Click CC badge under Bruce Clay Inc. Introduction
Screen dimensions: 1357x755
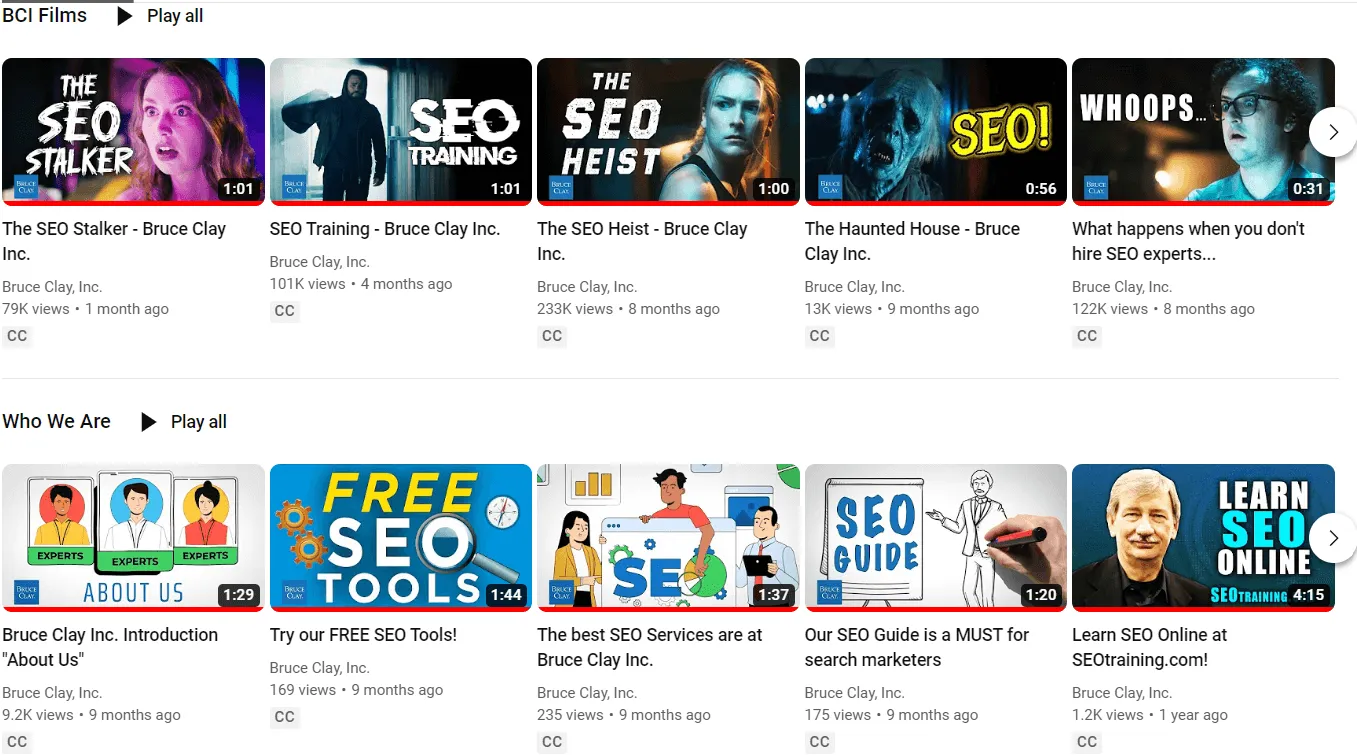[x=17, y=742]
